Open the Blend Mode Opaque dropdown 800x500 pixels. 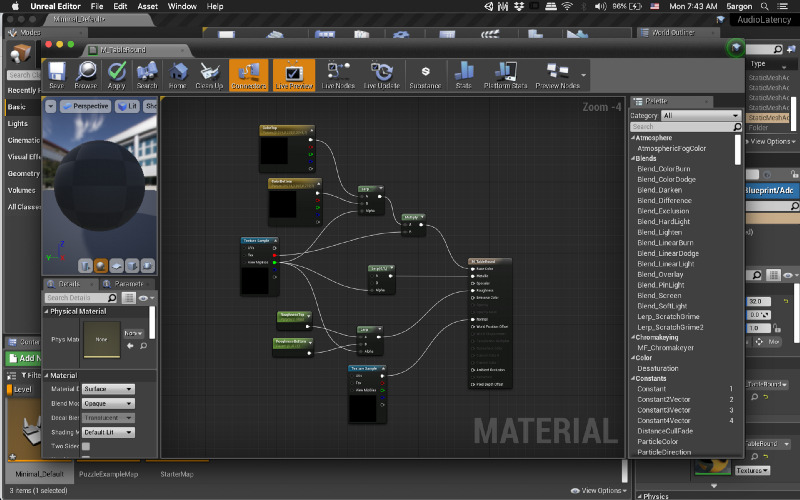tap(108, 403)
